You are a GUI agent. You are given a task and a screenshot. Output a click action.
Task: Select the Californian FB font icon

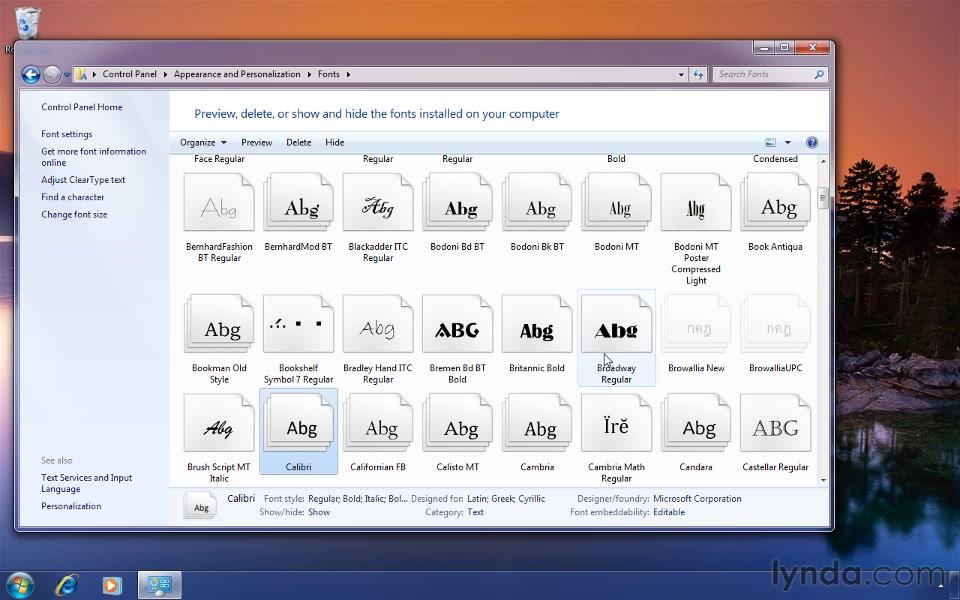[378, 423]
